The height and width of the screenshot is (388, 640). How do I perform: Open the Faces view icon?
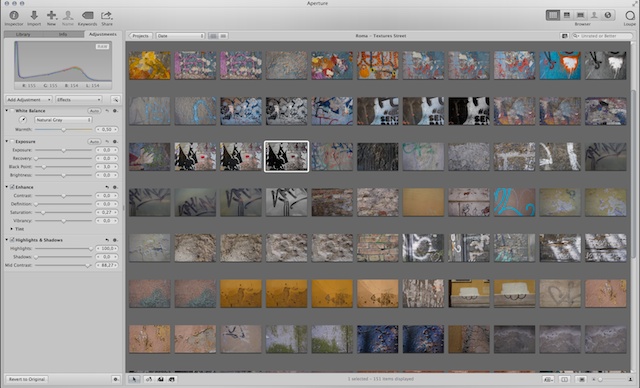click(x=594, y=15)
